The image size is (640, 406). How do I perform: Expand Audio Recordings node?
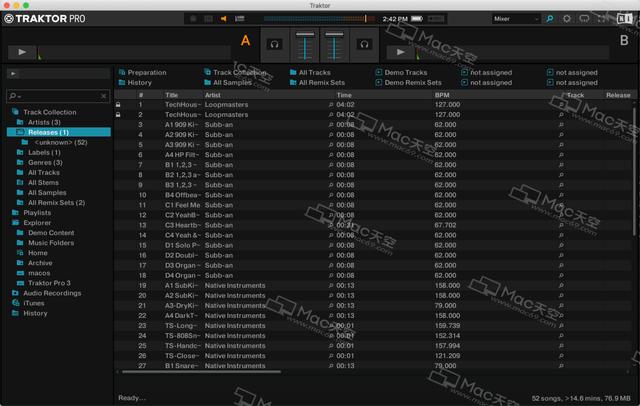click(x=15, y=293)
